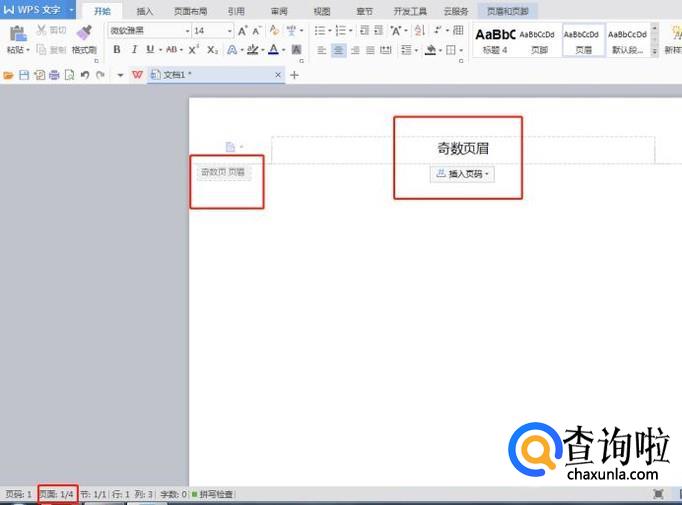Click the Save icon in quick access bar
Image resolution: width=682 pixels, height=505 pixels.
(23, 75)
